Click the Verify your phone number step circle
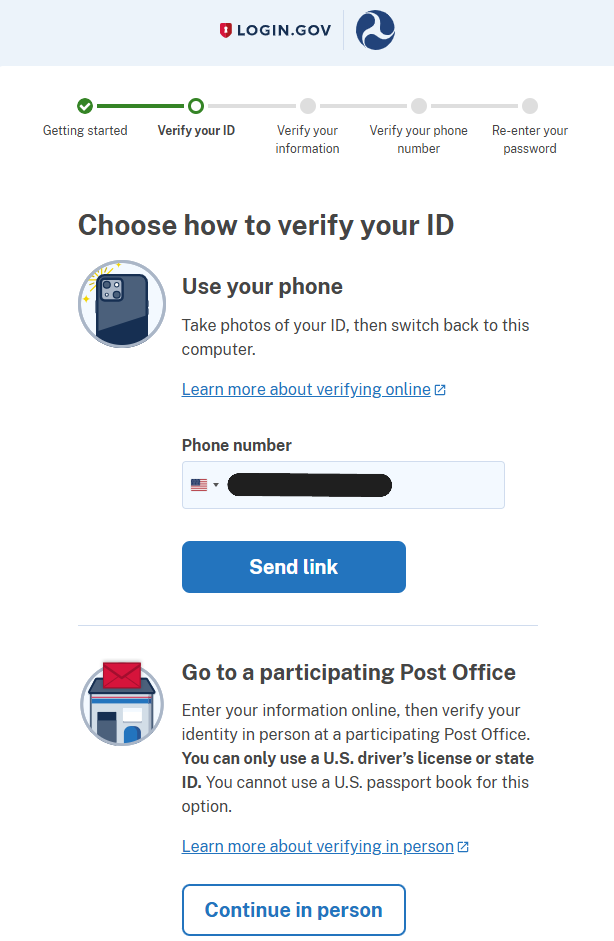The image size is (614, 941). [x=418, y=105]
